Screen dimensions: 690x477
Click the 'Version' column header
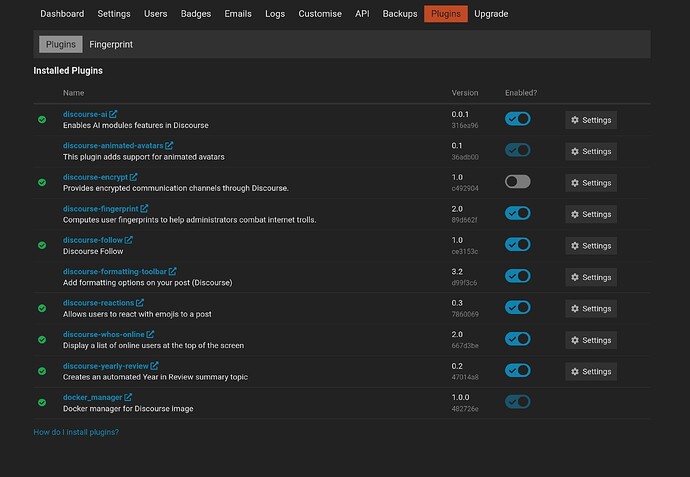(465, 93)
